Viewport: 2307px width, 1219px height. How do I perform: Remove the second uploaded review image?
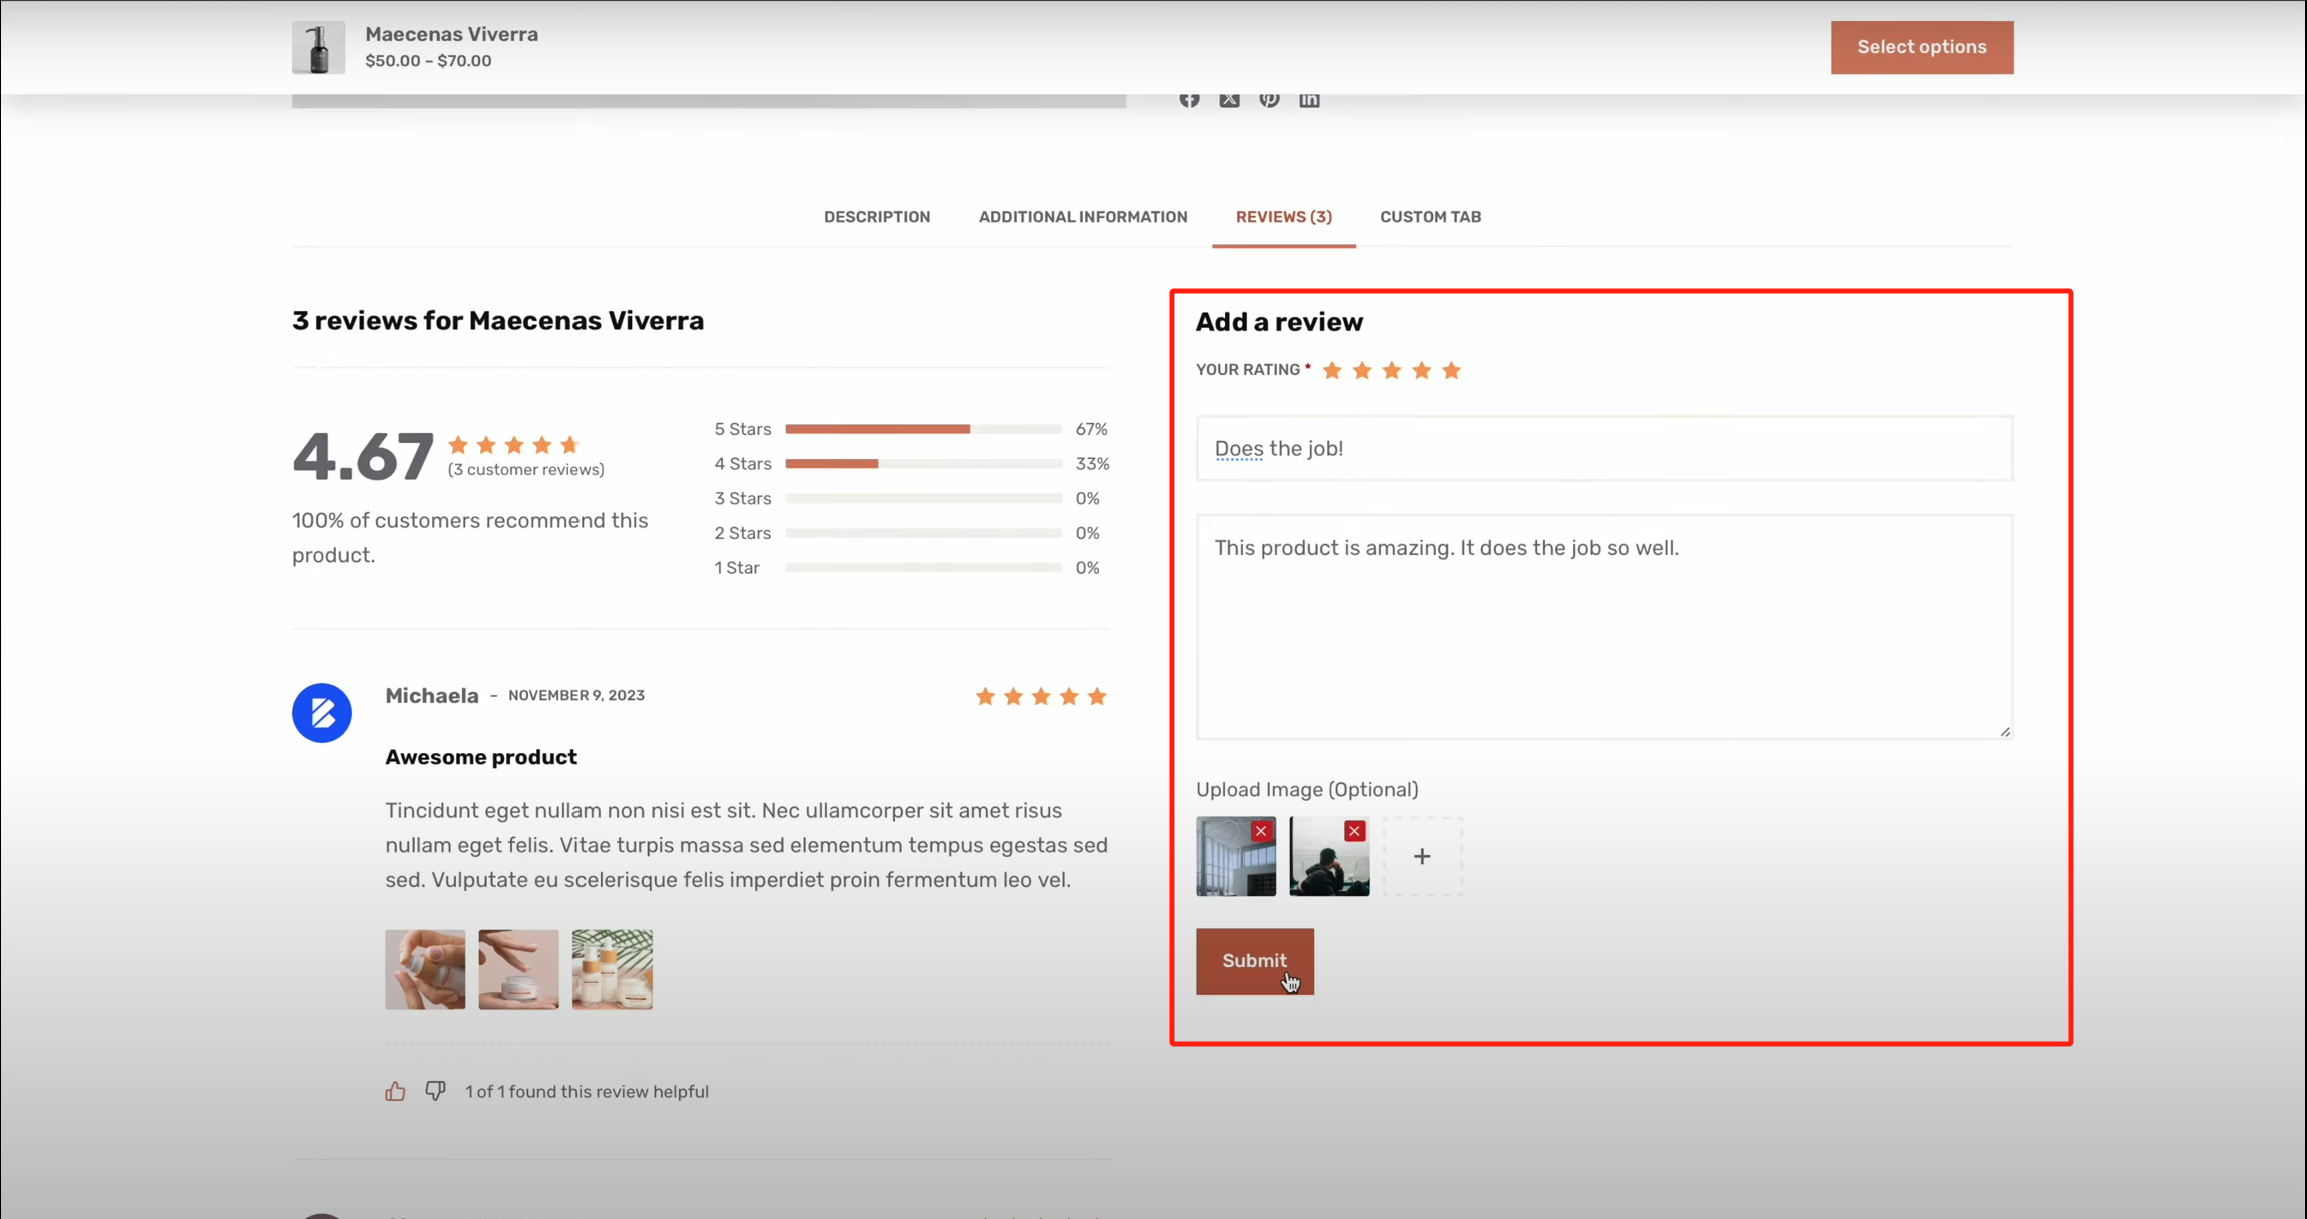point(1354,831)
